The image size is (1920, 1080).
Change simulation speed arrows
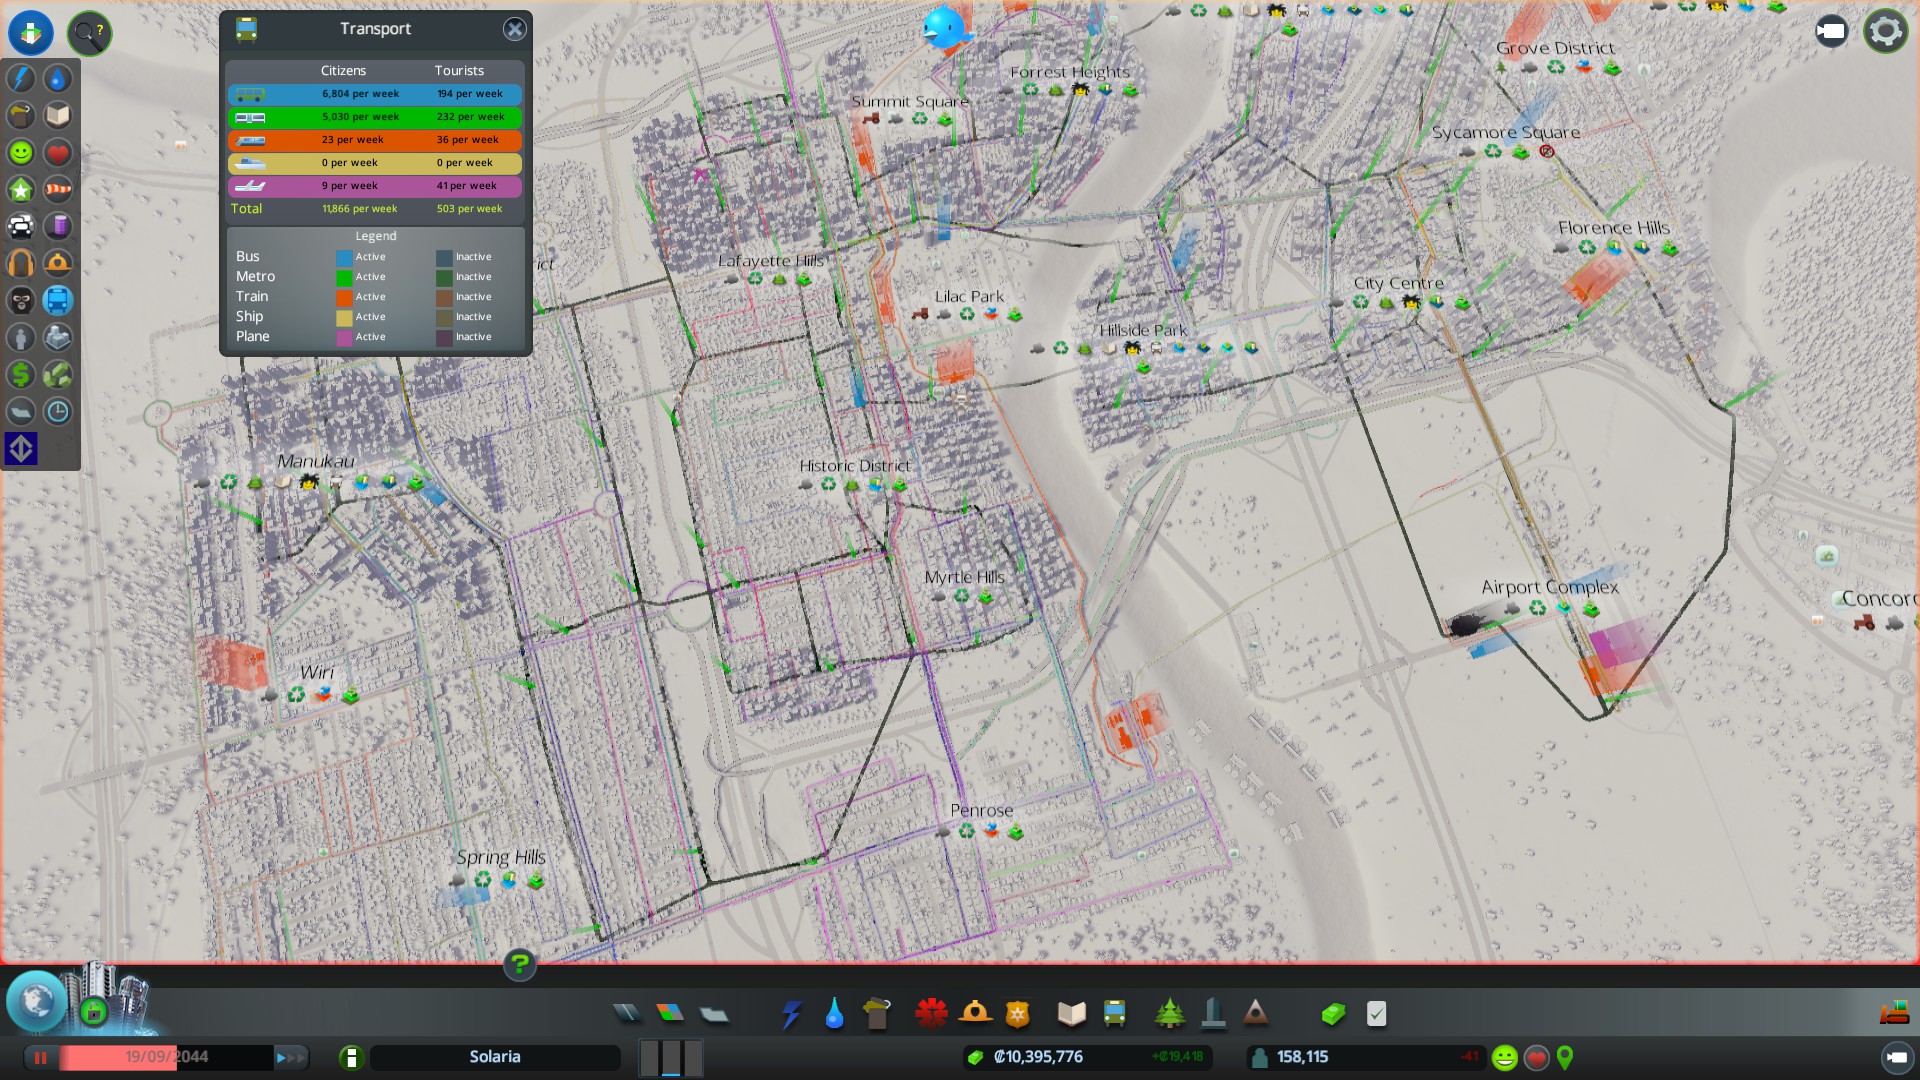pos(291,1057)
